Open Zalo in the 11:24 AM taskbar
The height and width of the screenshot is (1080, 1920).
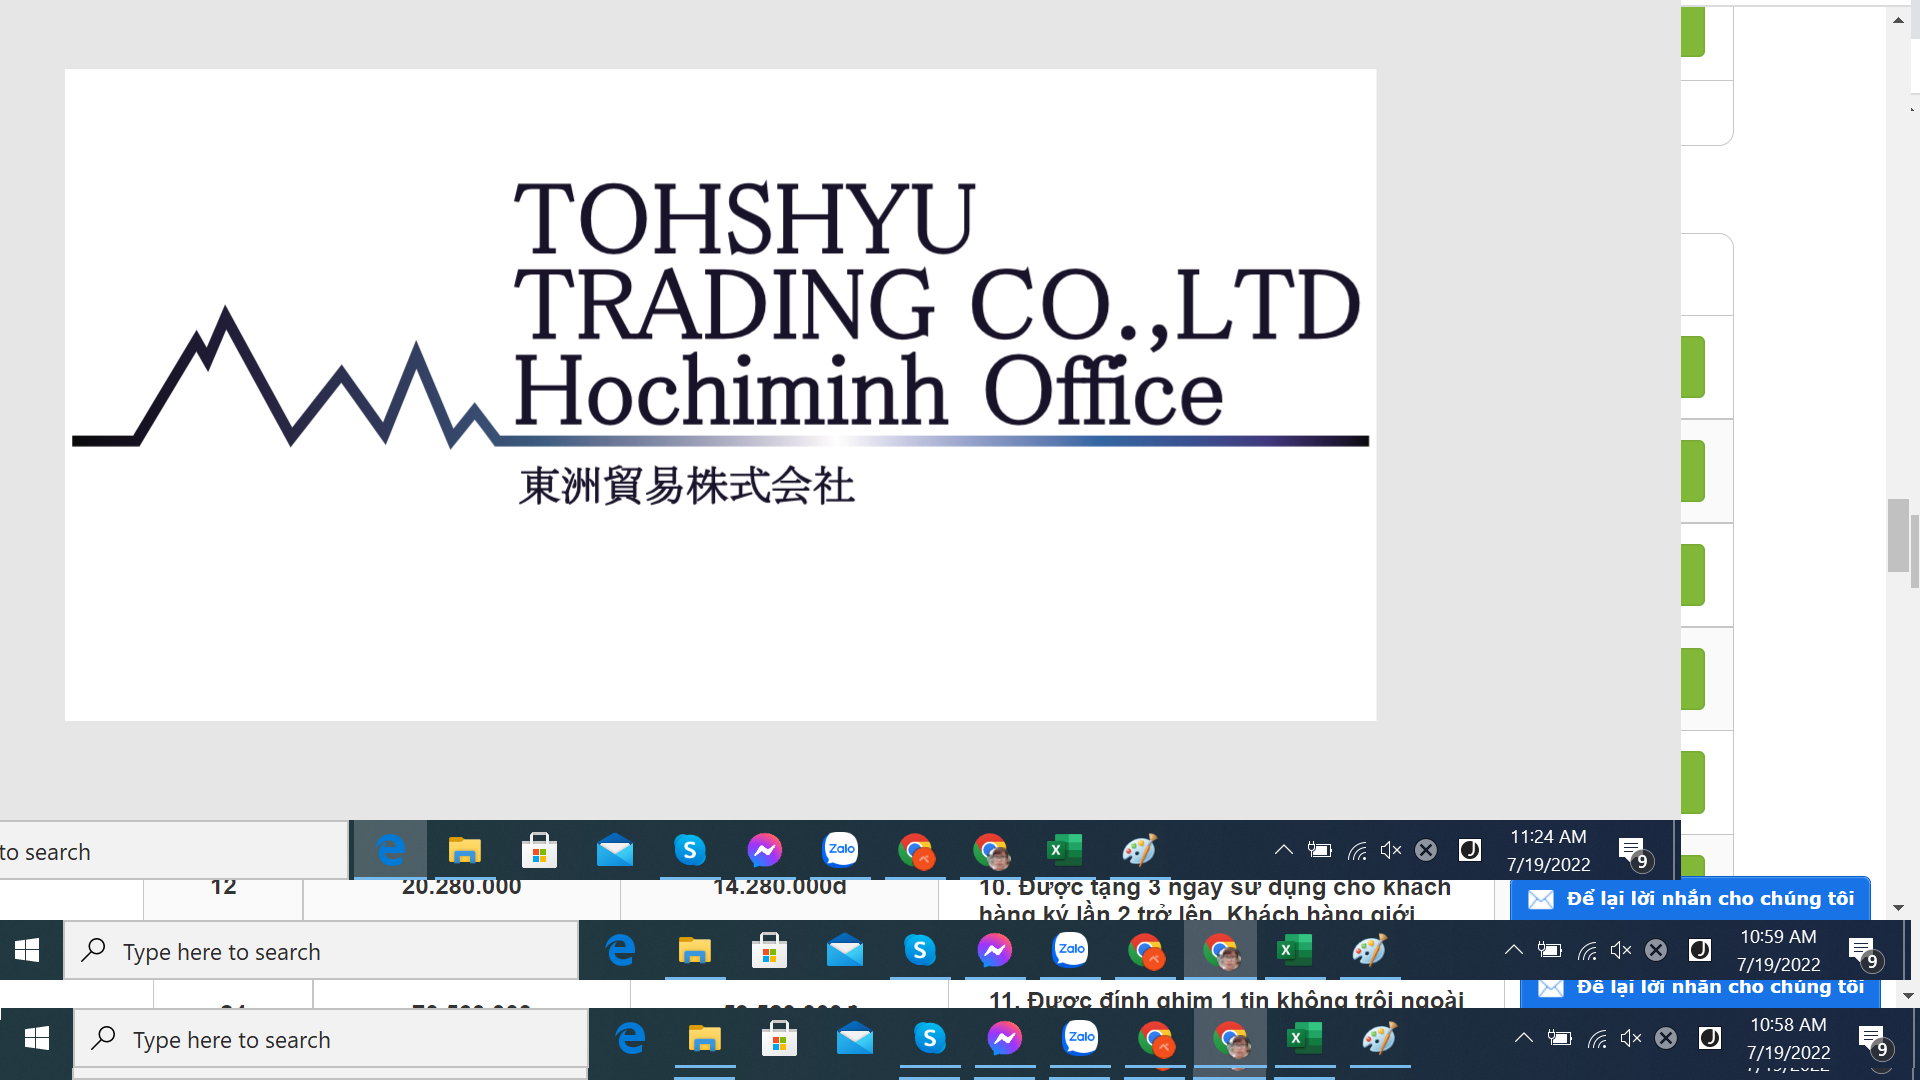[x=841, y=850]
